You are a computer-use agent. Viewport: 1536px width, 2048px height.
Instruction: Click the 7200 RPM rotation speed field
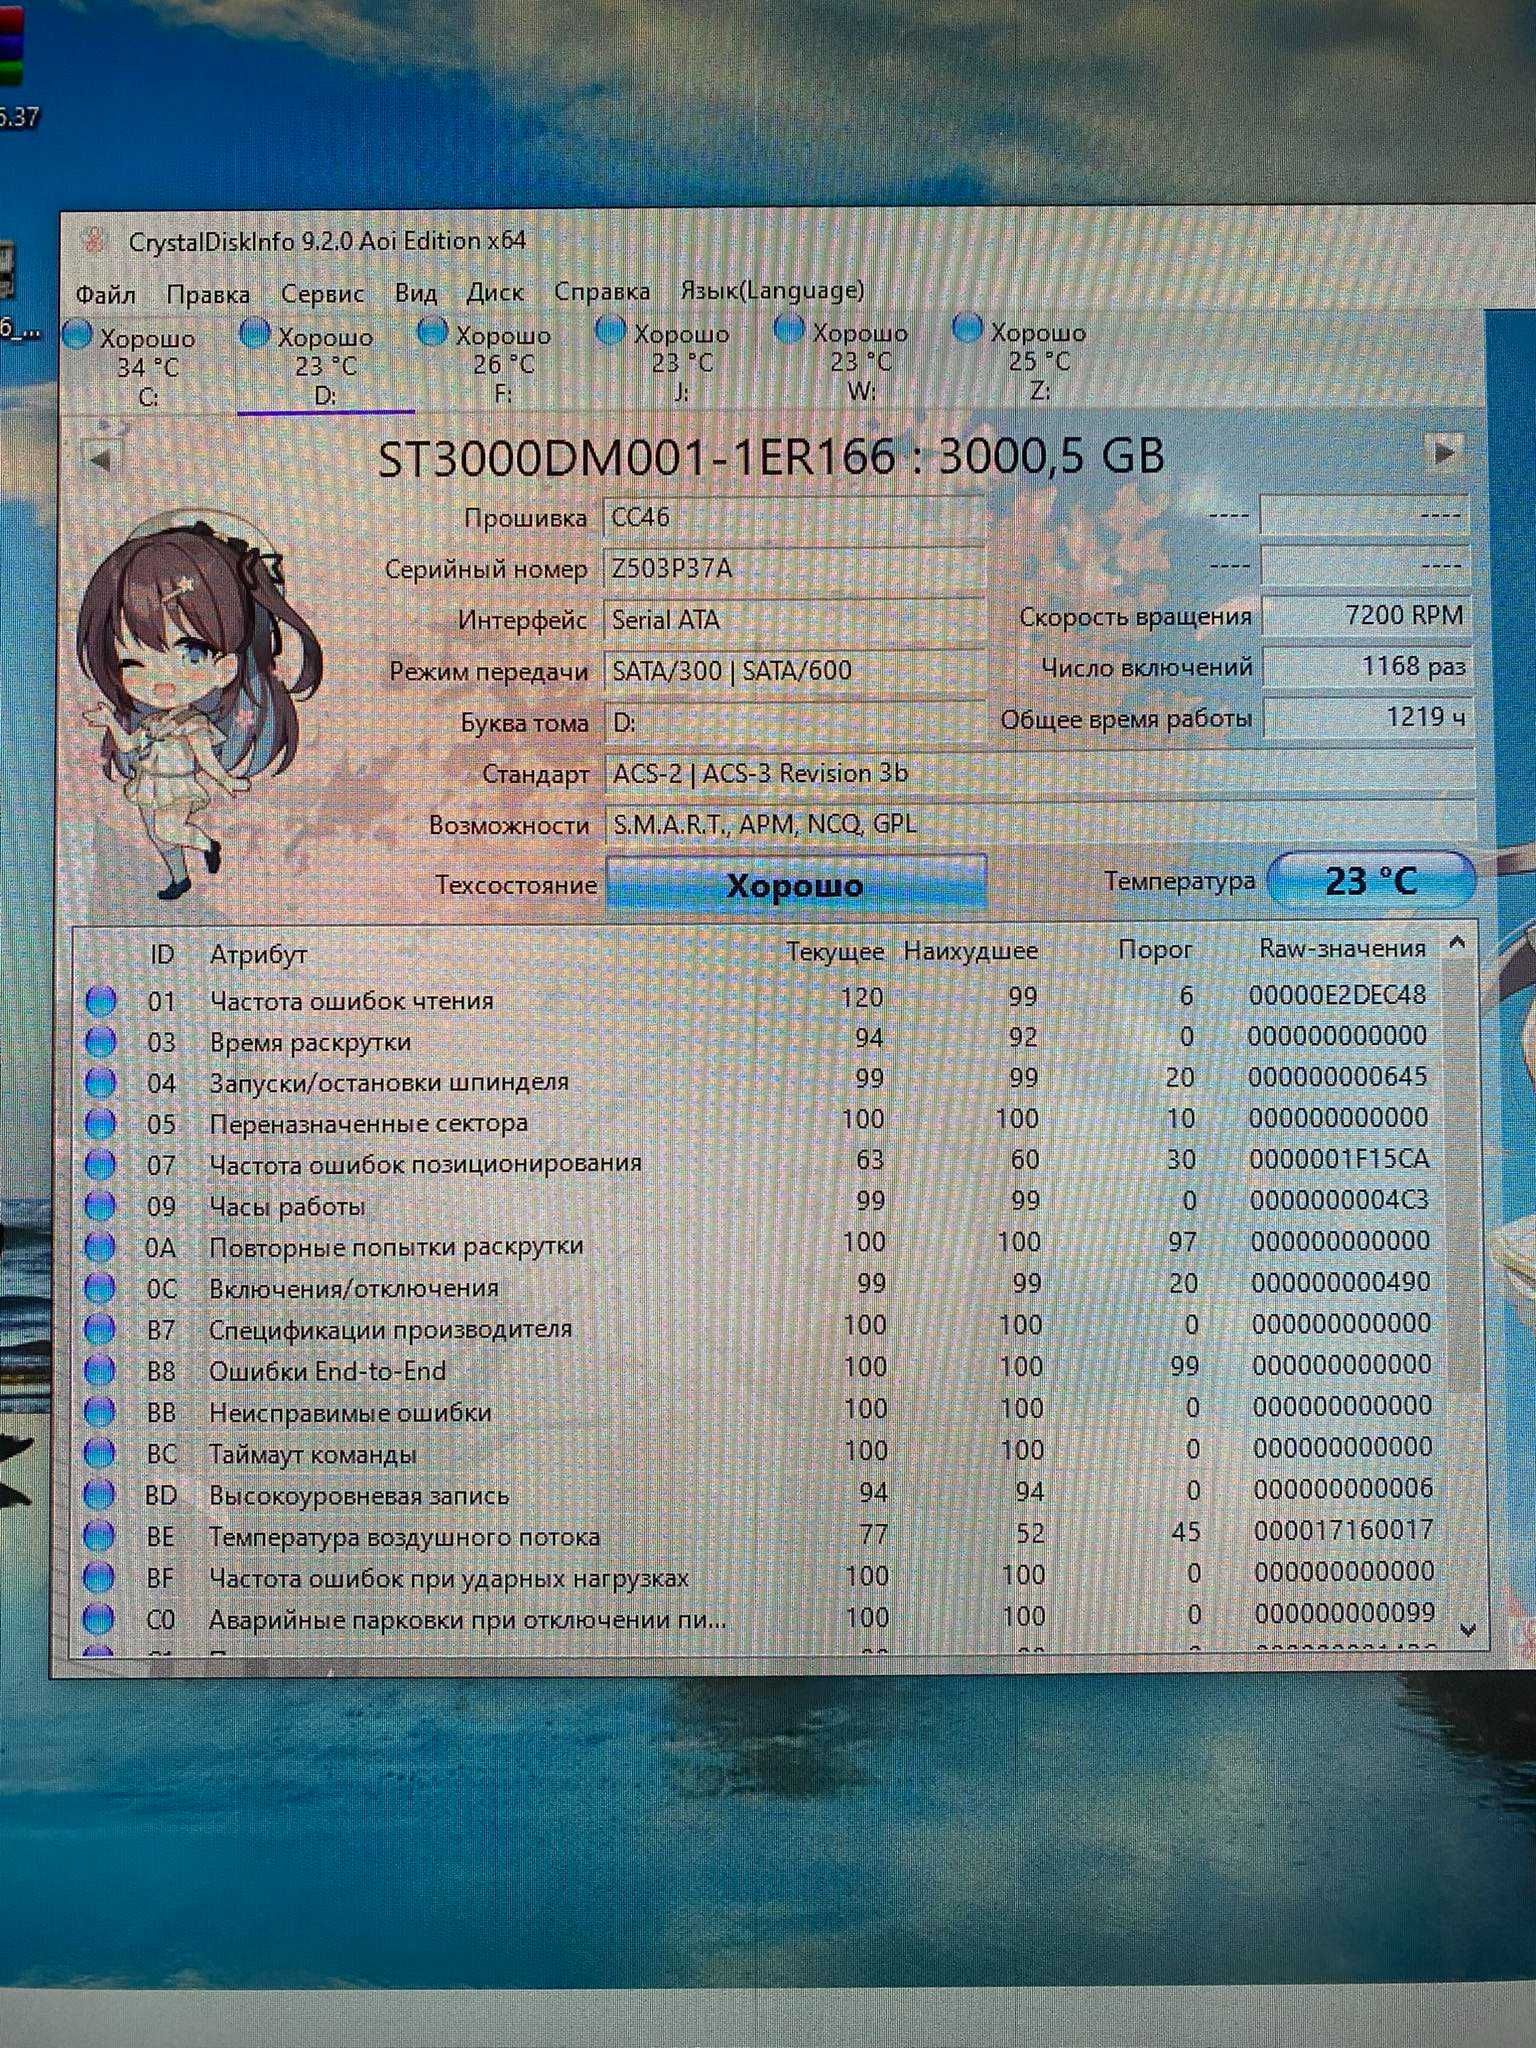1367,615
